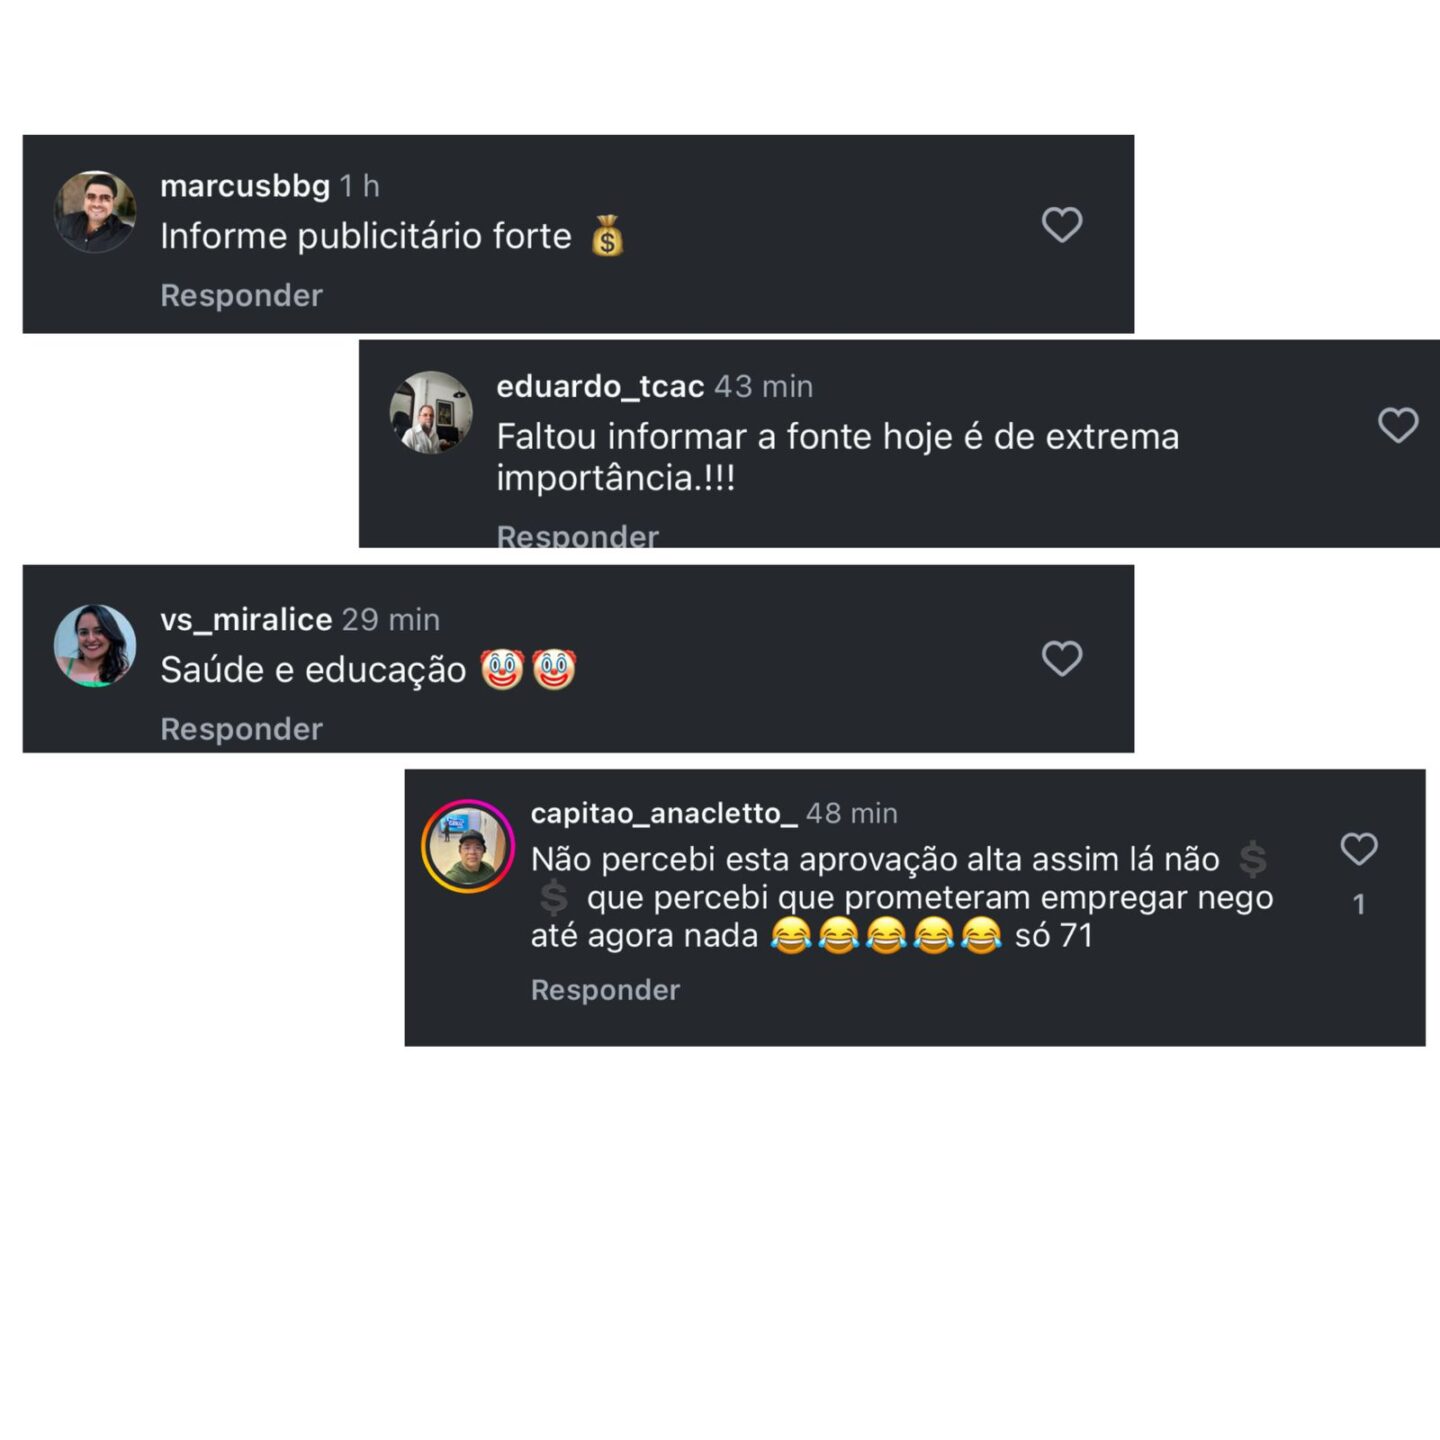Viewport: 1440px width, 1440px height.
Task: Click Responder under eduardo_tcac's comment
Action: (x=578, y=535)
